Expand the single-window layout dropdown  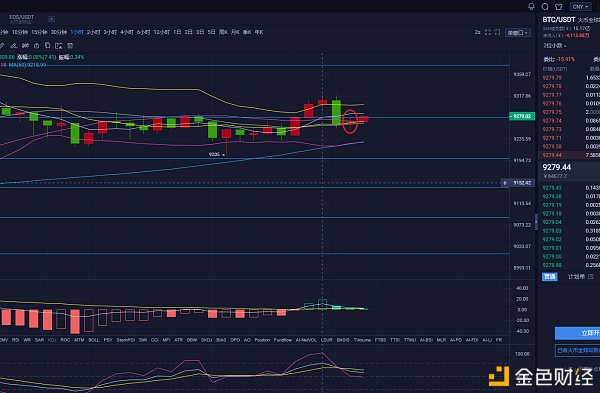coord(517,33)
